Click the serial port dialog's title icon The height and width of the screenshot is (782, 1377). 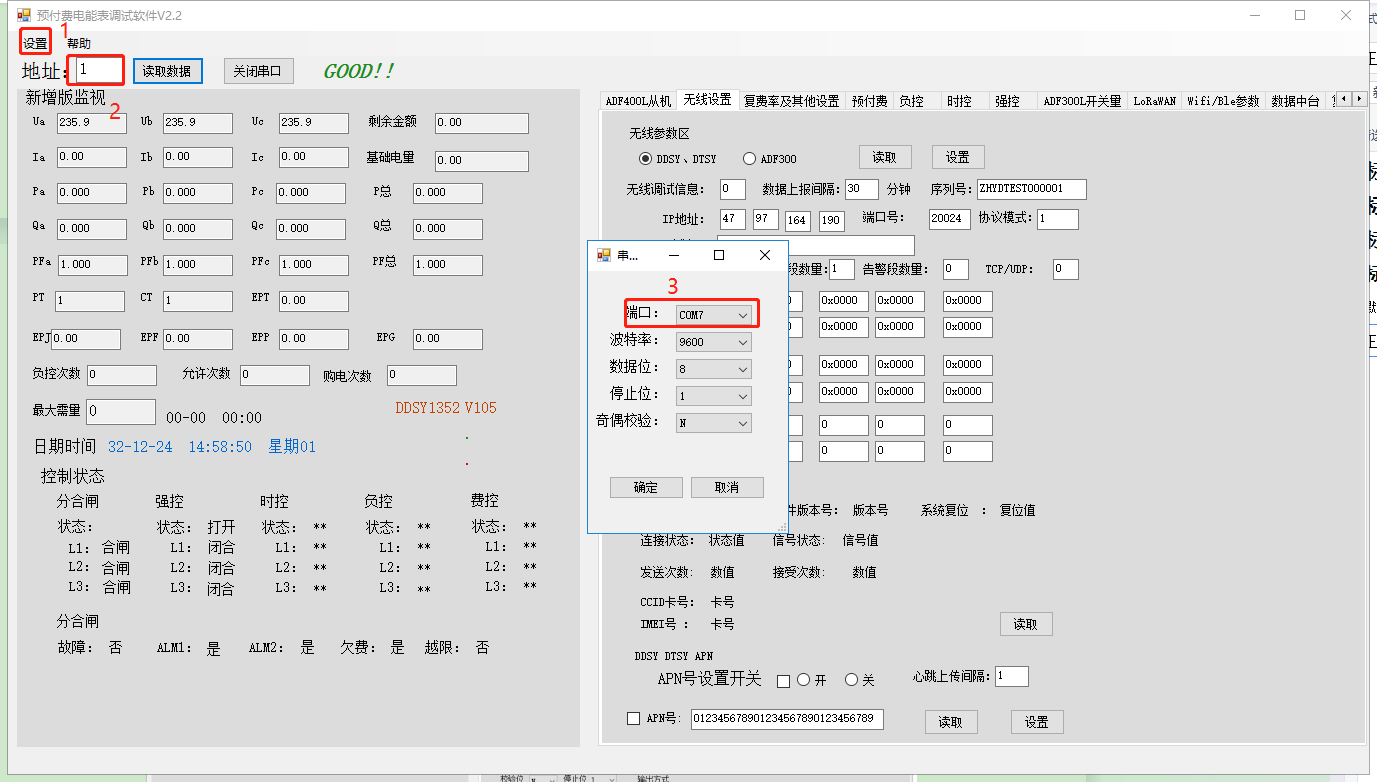pyautogui.click(x=603, y=256)
